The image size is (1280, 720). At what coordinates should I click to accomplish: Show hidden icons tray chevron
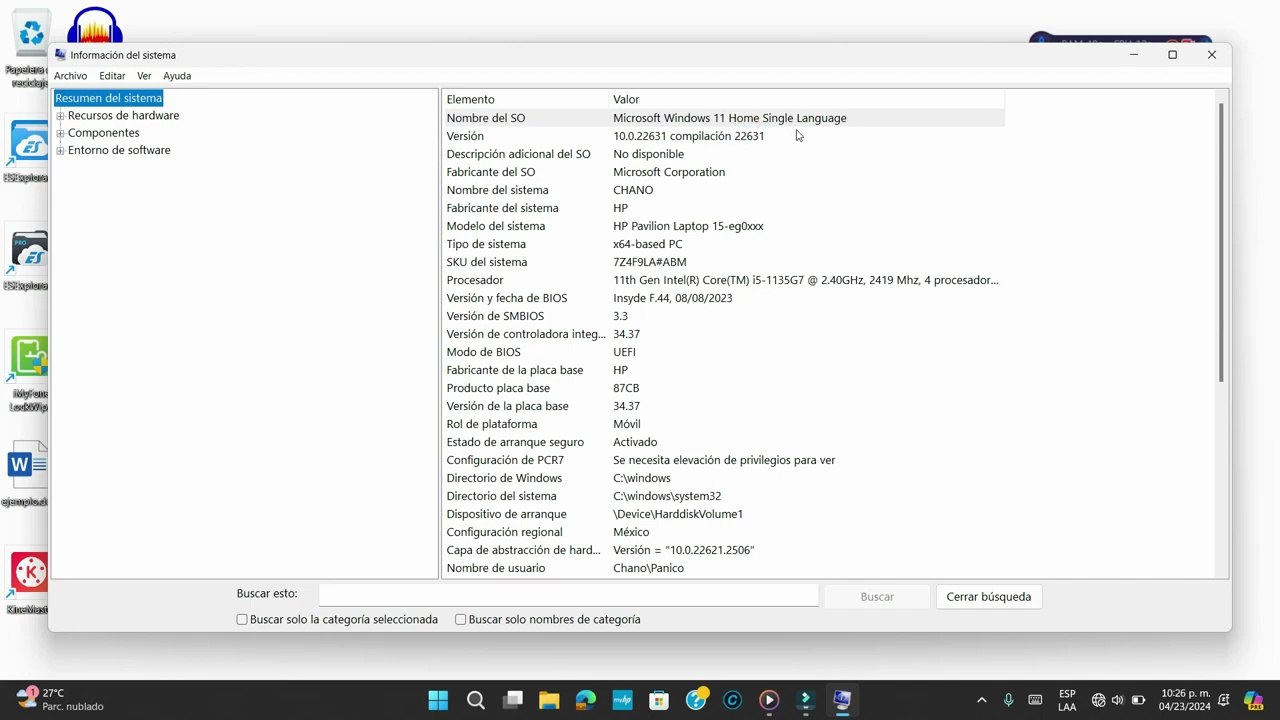point(981,700)
